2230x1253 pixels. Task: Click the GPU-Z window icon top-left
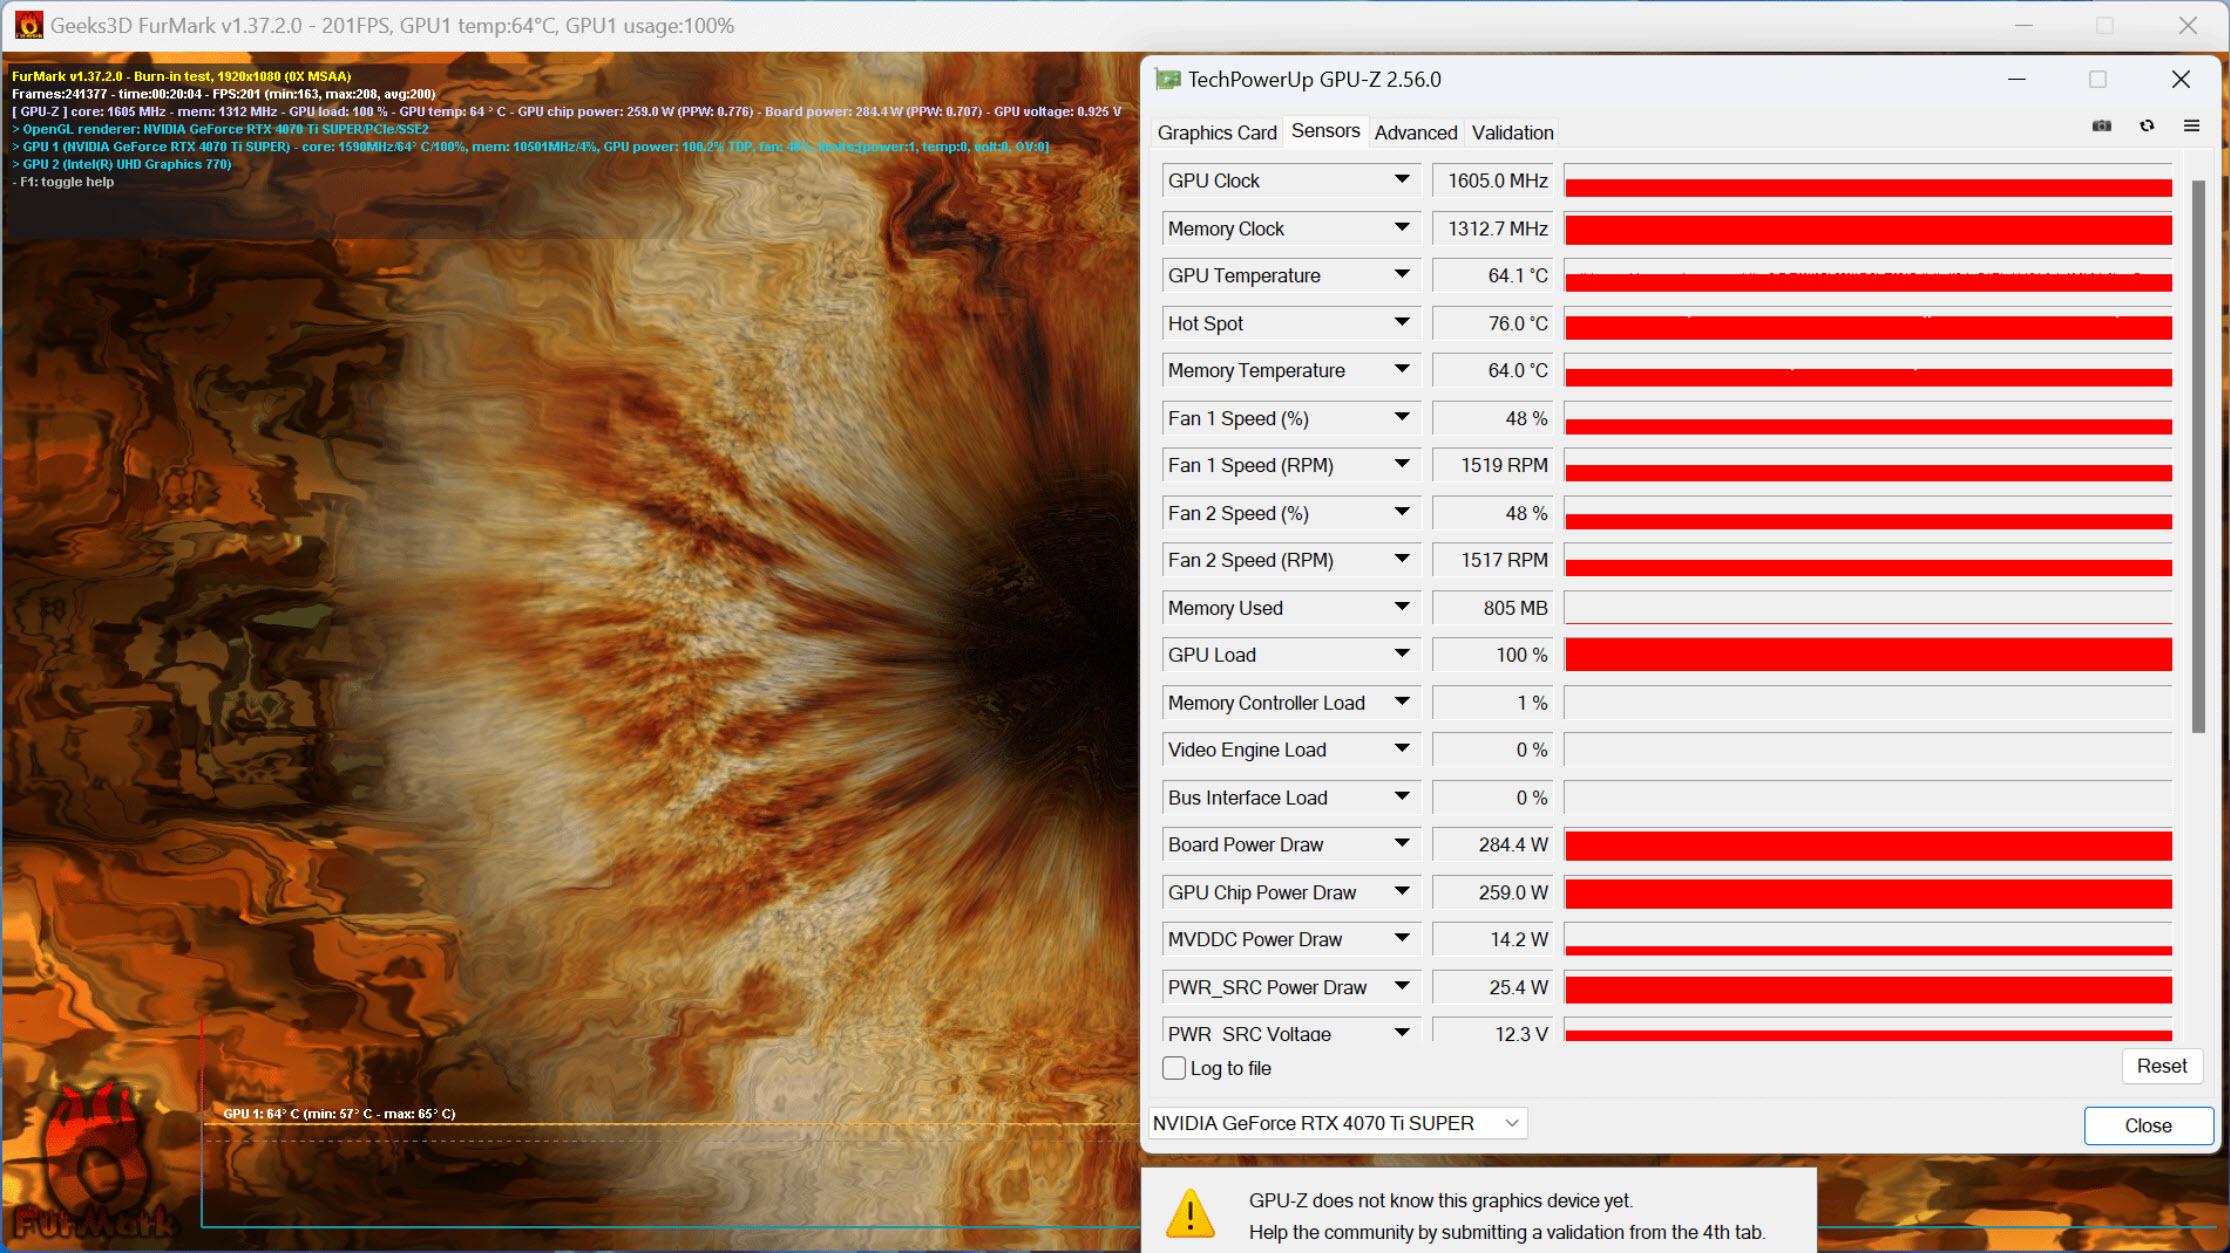(1167, 80)
